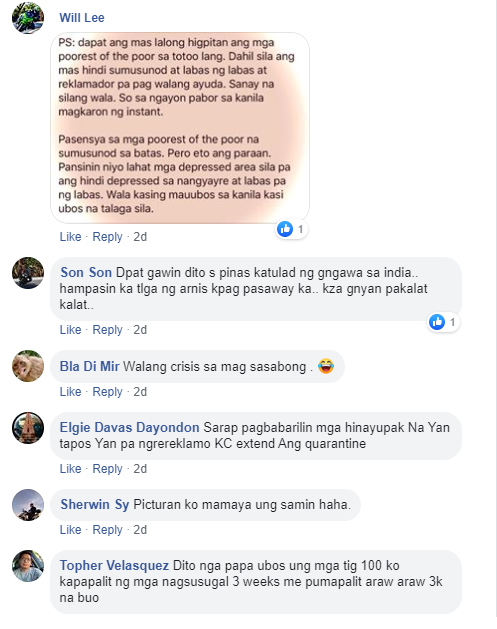497x629 pixels.
Task: Open Will Lee's profile name link
Action: point(82,18)
